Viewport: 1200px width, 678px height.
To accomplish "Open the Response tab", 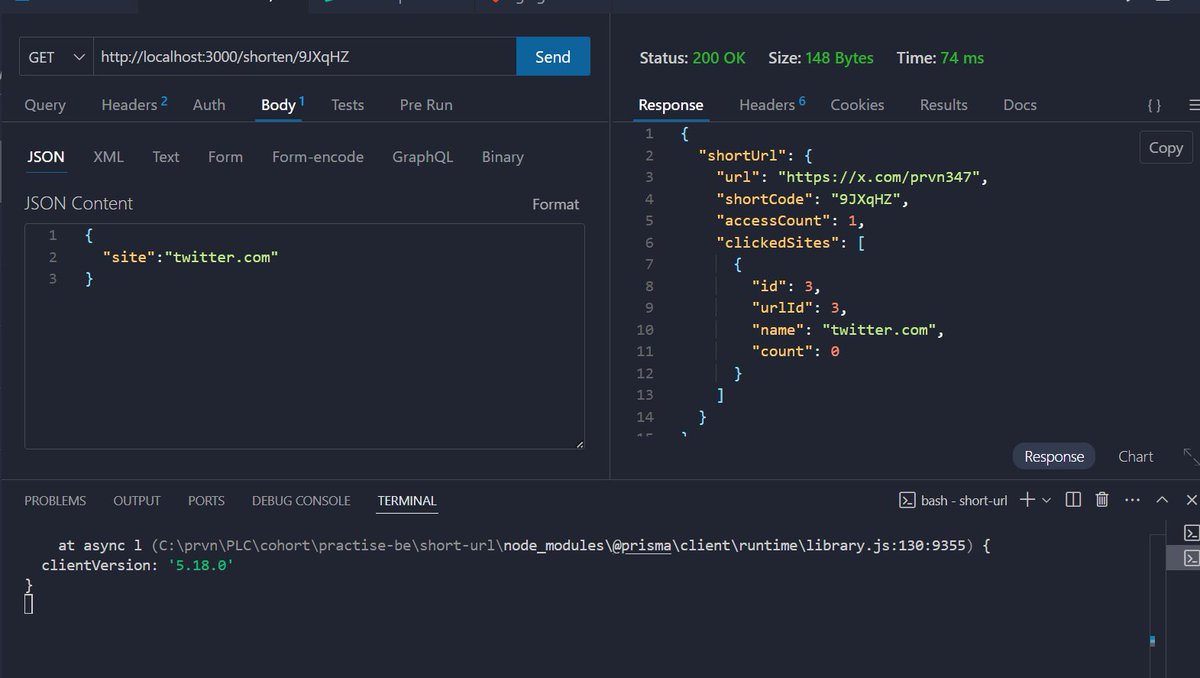I will (x=670, y=105).
